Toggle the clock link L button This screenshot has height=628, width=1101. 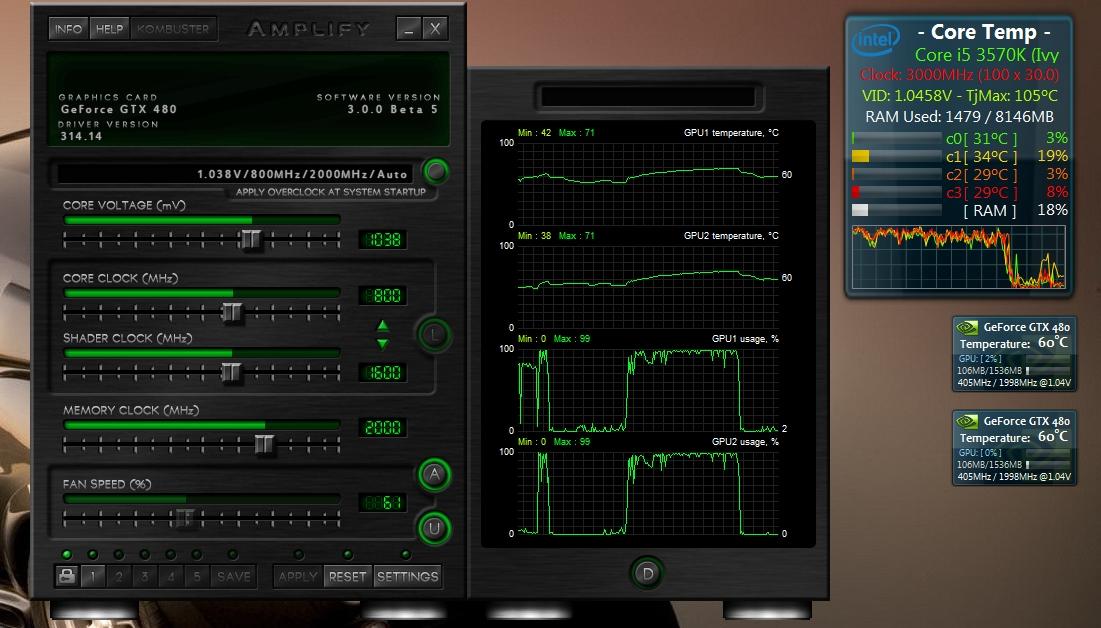[x=434, y=335]
